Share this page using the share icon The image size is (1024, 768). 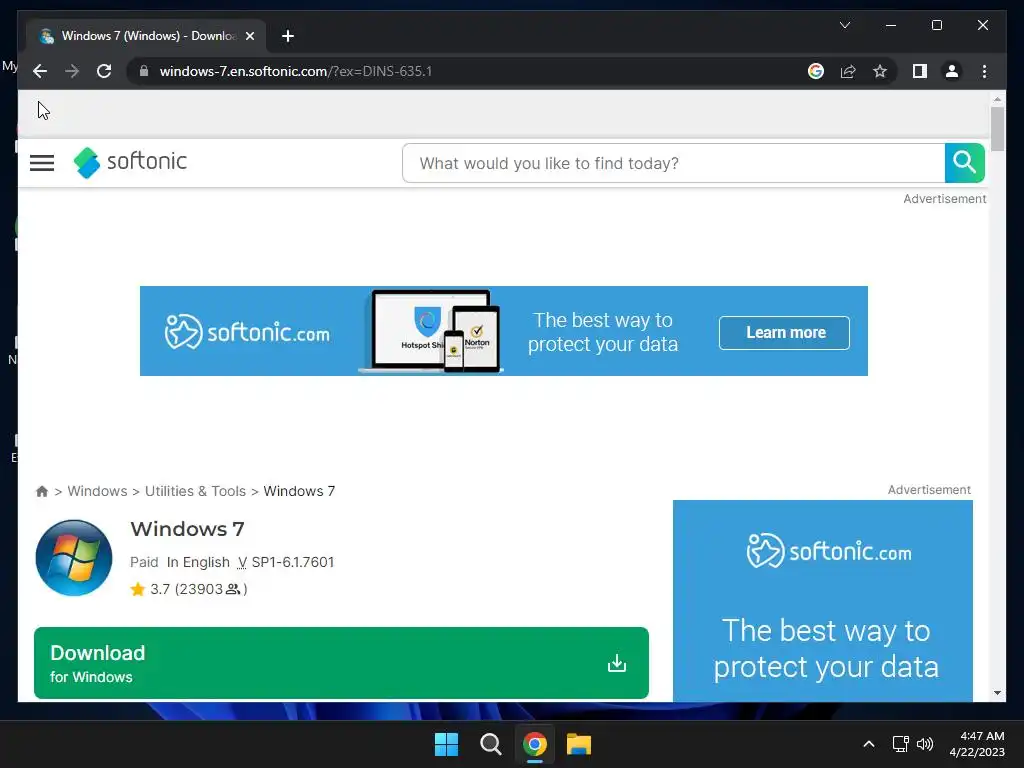848,71
